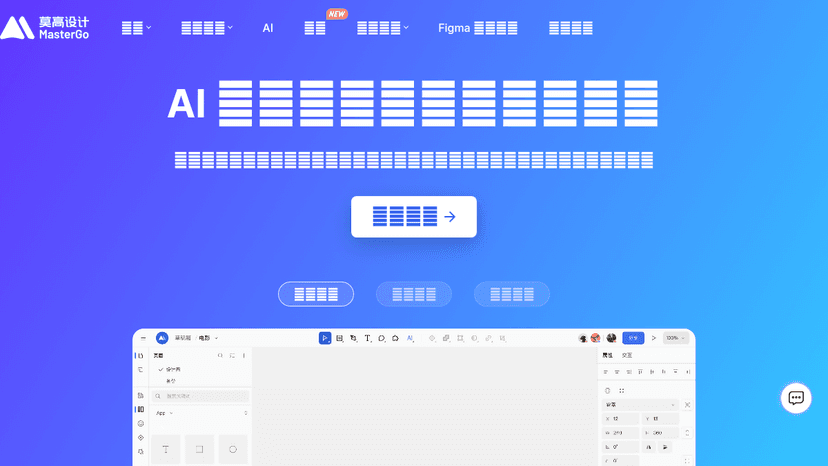Select the Move pointer tool in editor toolbar
Screen dimensions: 828x466
point(325,338)
